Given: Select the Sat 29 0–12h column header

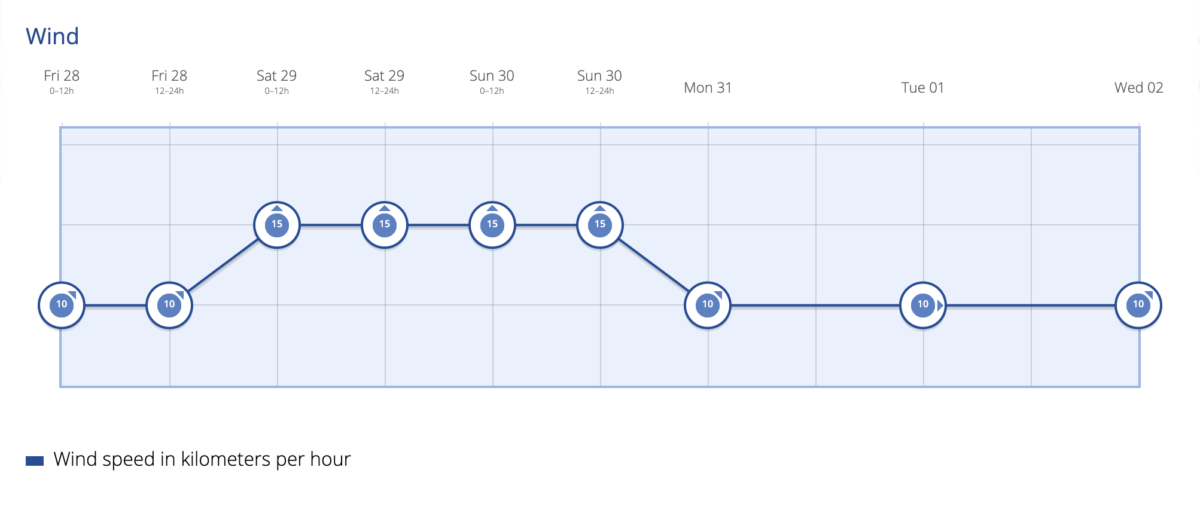Looking at the screenshot, I should point(277,82).
